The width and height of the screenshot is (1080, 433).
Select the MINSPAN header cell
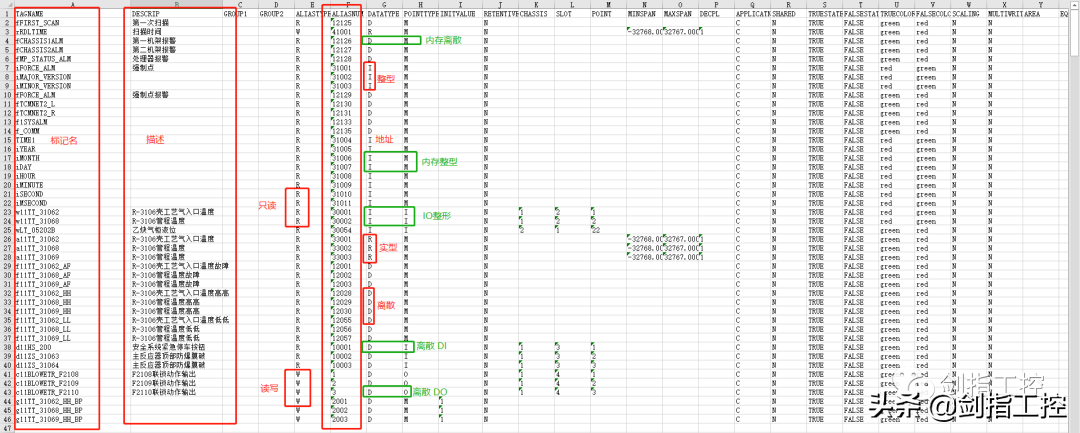tap(643, 14)
